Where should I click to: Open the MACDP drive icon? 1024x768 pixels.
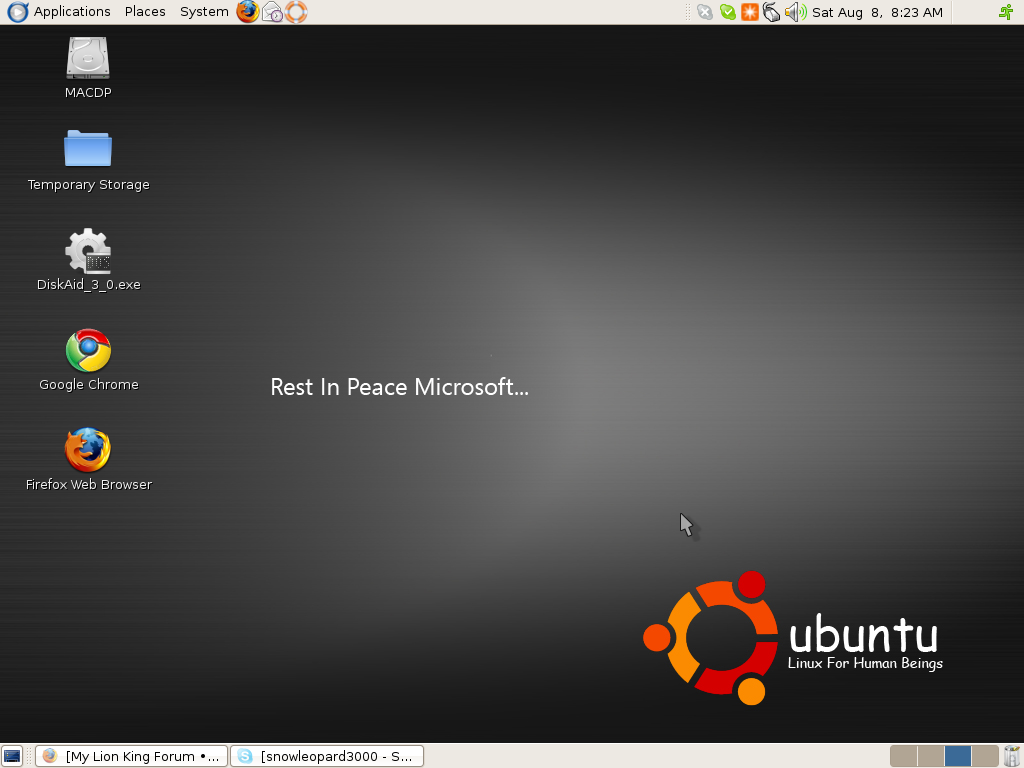(88, 58)
